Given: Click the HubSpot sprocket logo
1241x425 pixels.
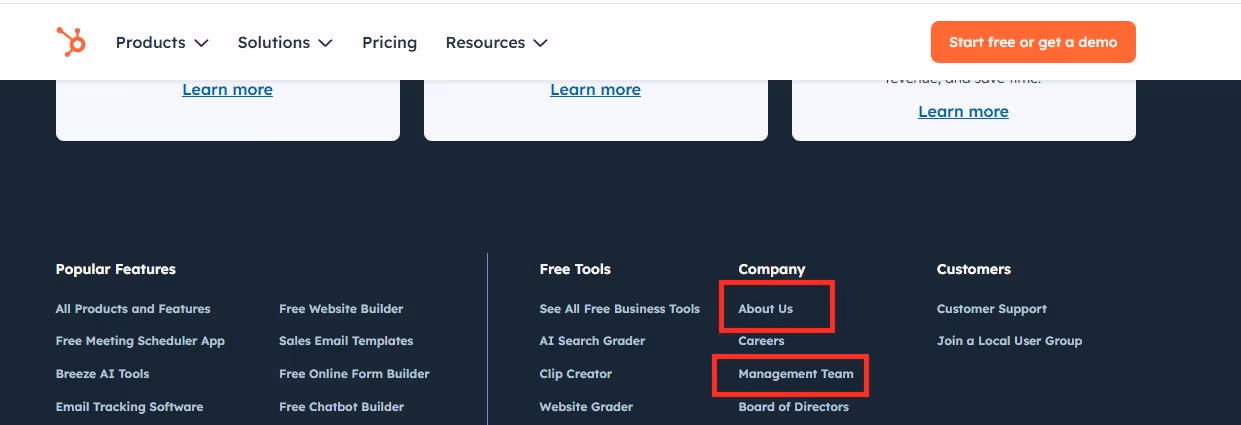Looking at the screenshot, I should pyautogui.click(x=71, y=42).
